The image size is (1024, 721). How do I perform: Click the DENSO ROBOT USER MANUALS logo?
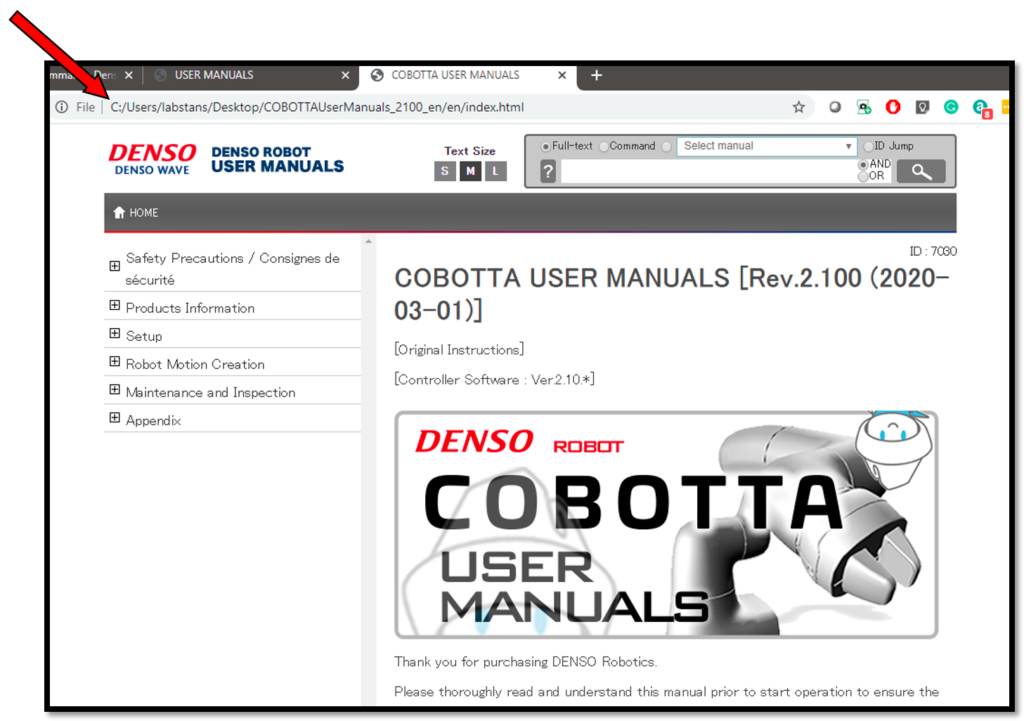point(278,160)
